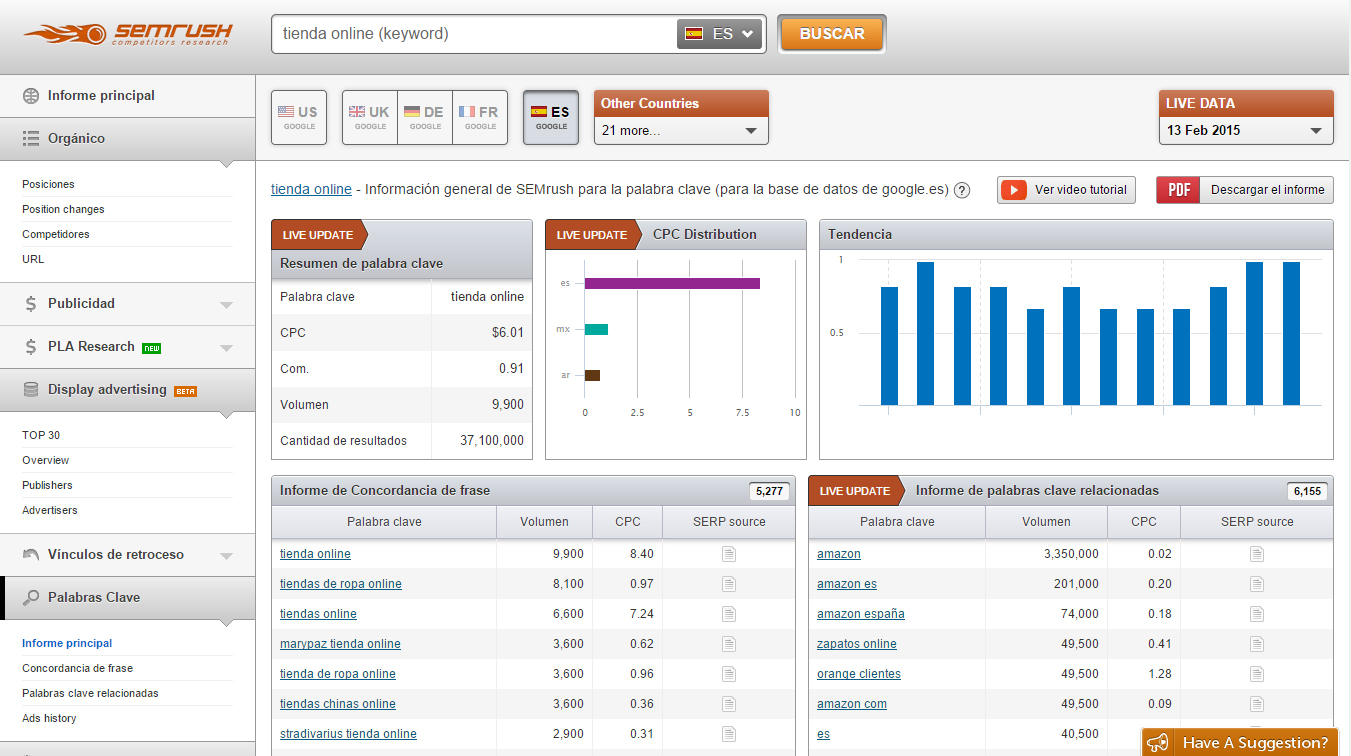The width and height of the screenshot is (1351, 756).
Task: Click the brown ar bar in CPC Distribution
Action: click(x=592, y=376)
